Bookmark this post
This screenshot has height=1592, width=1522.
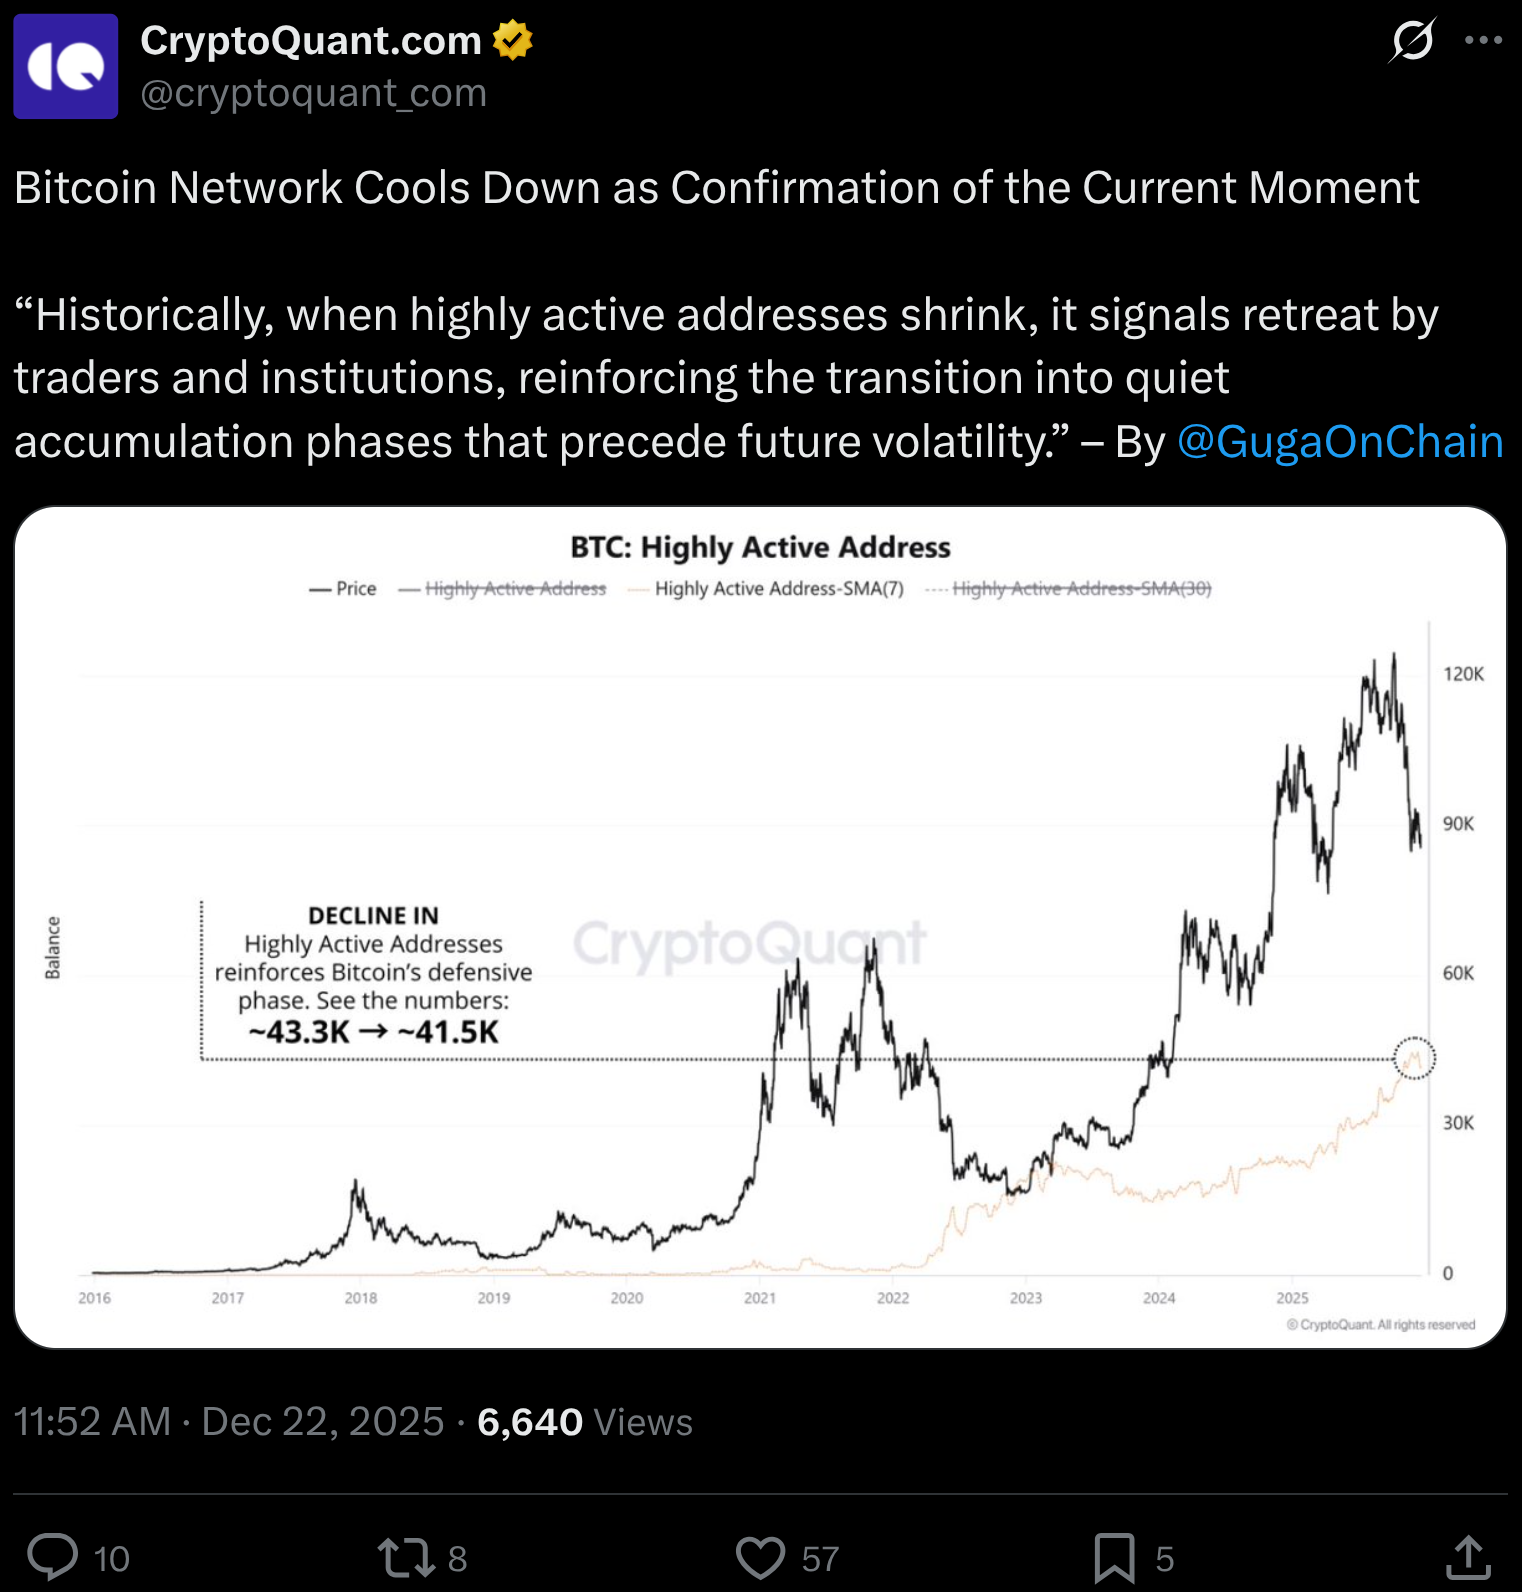[x=1114, y=1557]
